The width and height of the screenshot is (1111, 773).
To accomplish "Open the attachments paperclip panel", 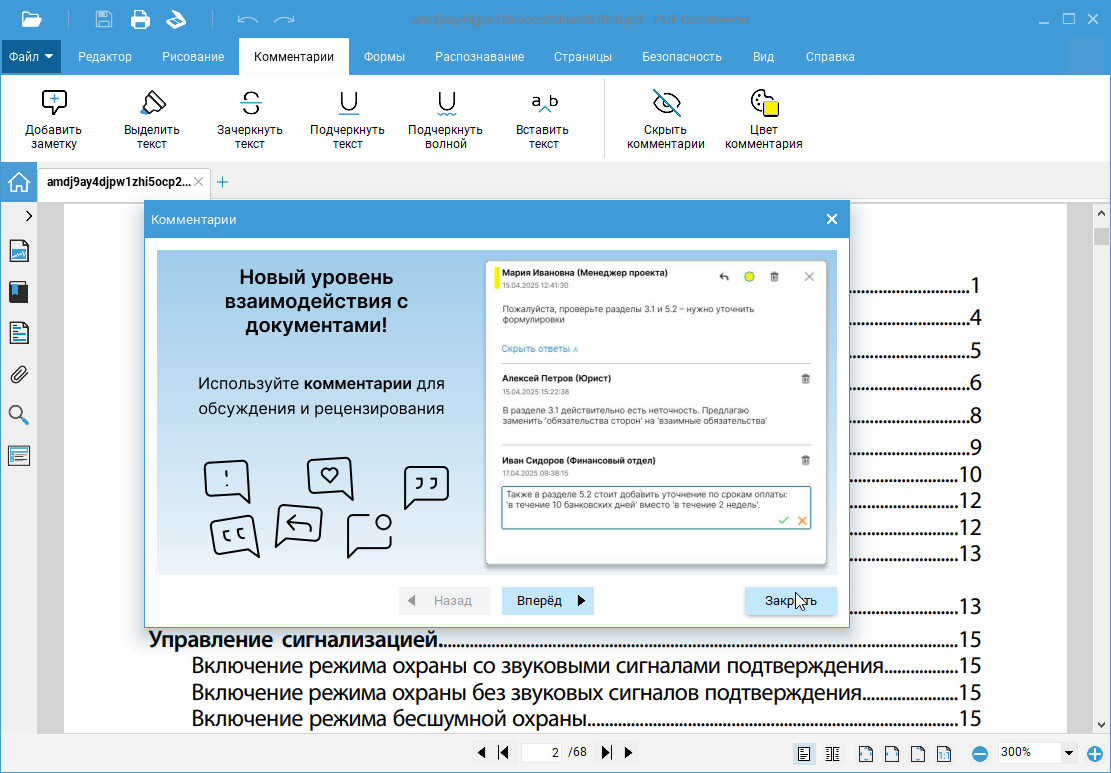I will (x=19, y=374).
